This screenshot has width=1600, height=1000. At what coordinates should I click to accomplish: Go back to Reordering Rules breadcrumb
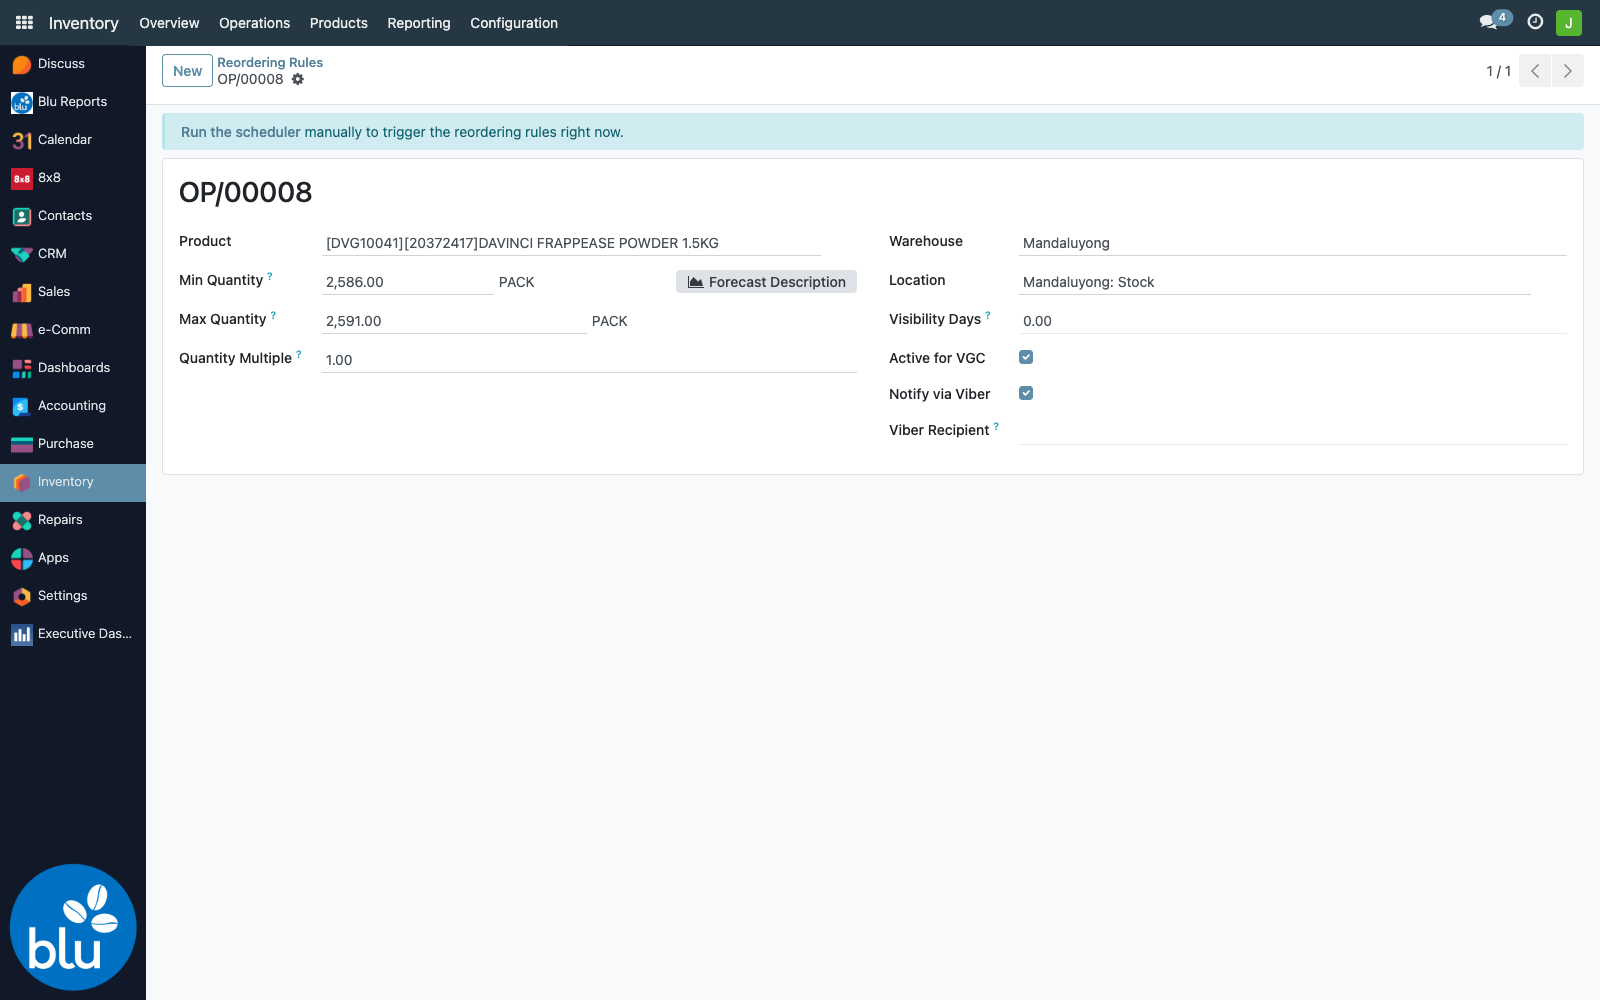pyautogui.click(x=270, y=62)
